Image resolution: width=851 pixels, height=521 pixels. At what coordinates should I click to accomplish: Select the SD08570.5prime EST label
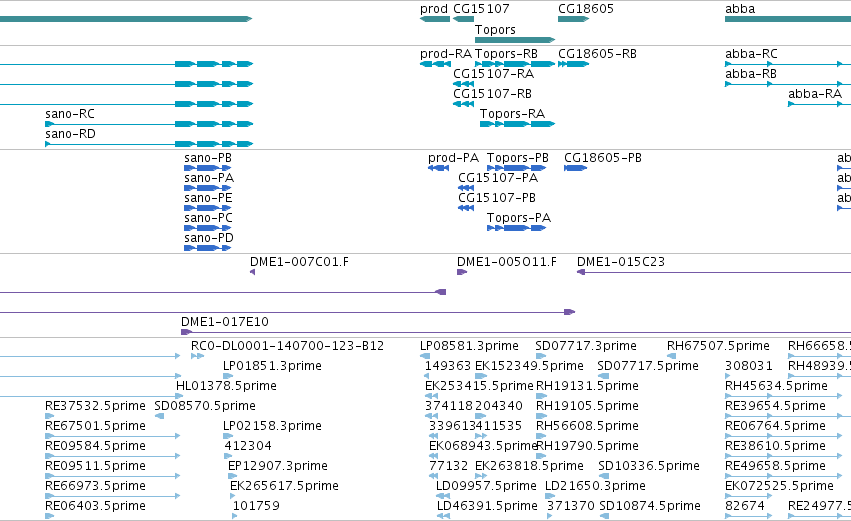(205, 407)
